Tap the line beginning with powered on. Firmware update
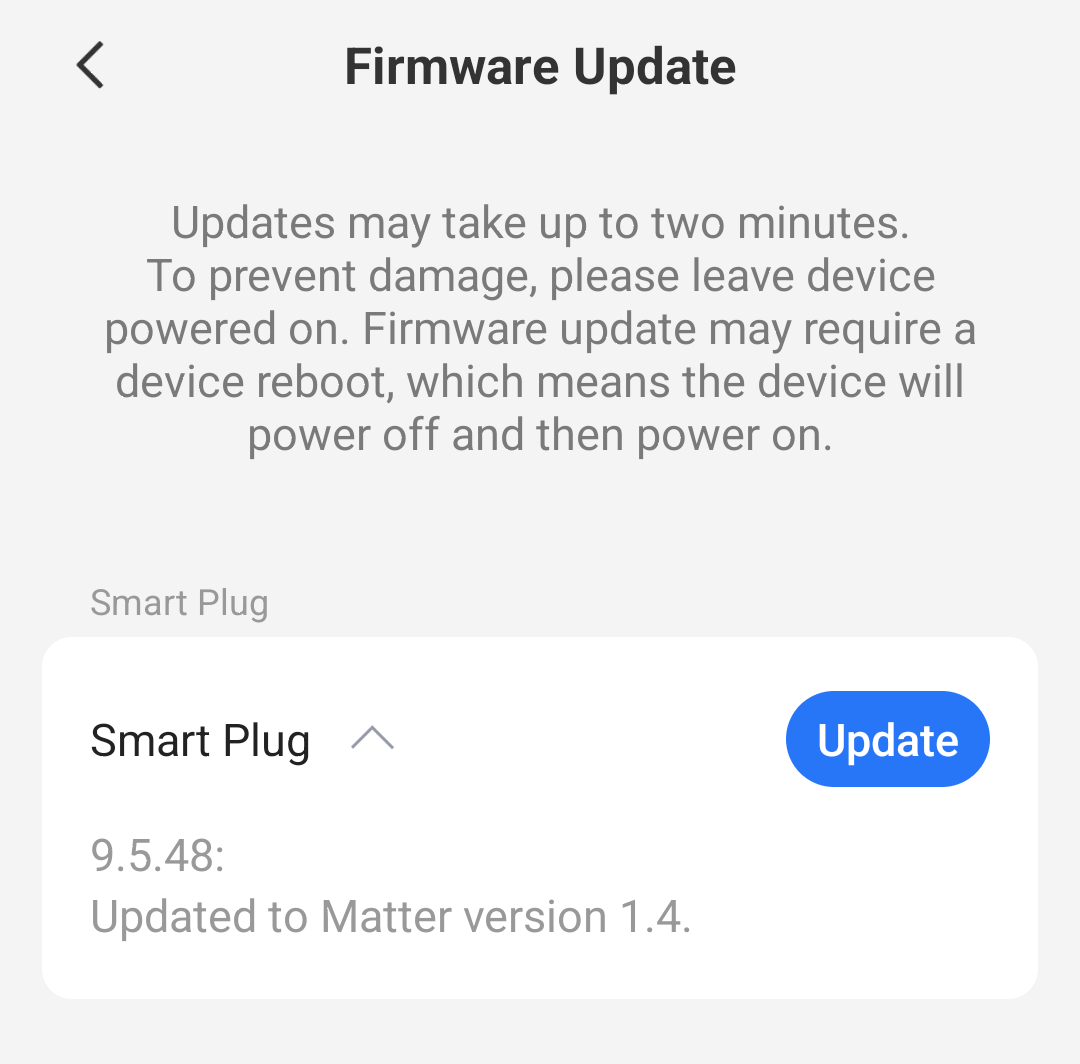Viewport: 1080px width, 1064px height. point(540,329)
